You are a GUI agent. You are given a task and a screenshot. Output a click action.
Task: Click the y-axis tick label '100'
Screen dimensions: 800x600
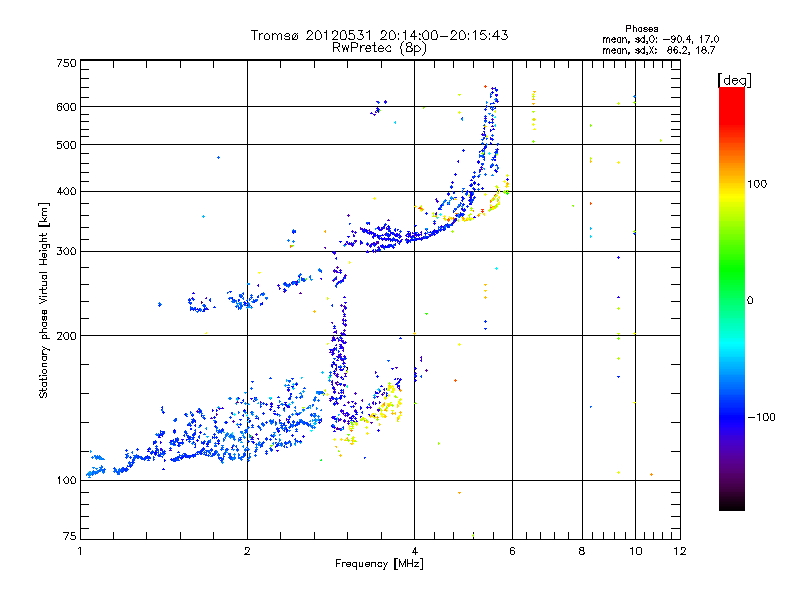66,480
